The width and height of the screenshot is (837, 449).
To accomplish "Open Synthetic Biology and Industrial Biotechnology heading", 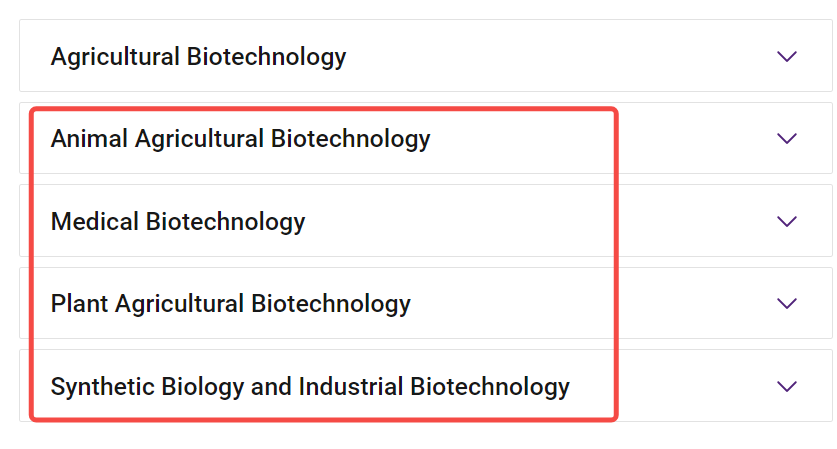I will pos(310,386).
